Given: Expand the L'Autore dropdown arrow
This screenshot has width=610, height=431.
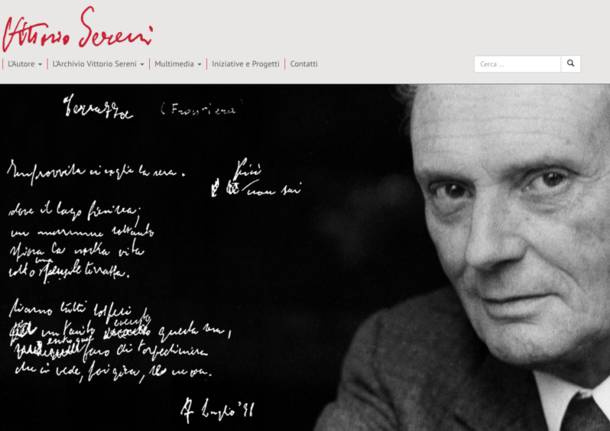Looking at the screenshot, I should coord(40,65).
